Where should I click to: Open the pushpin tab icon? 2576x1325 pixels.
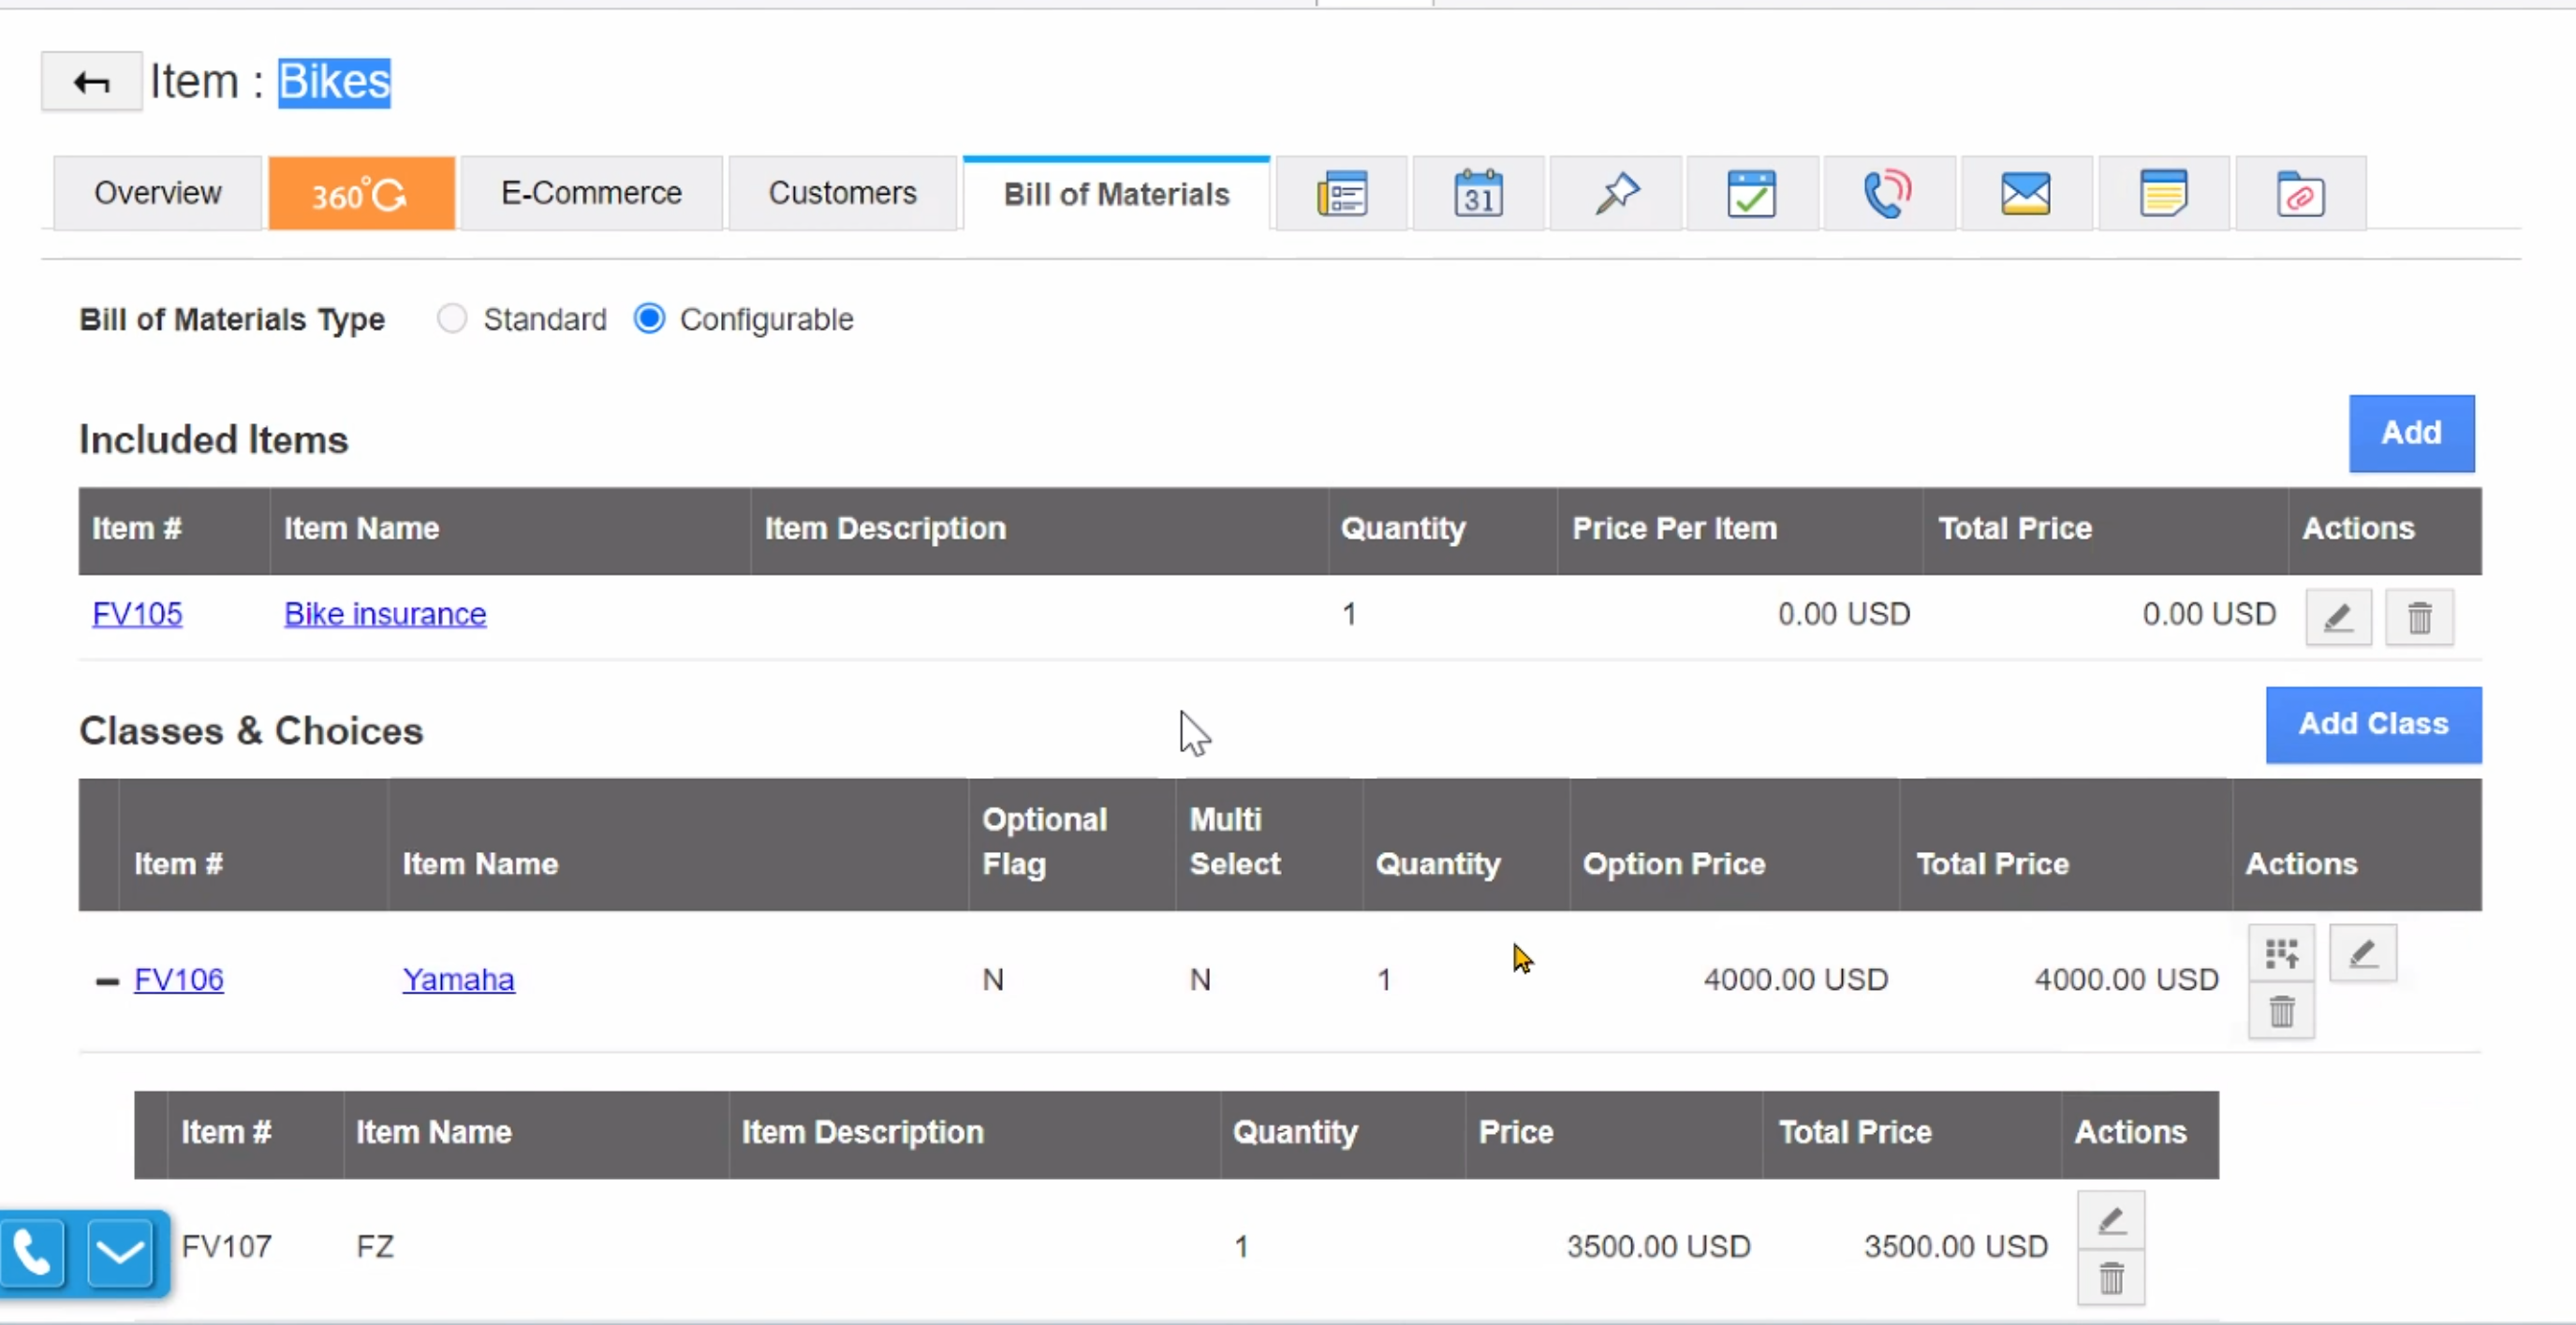tap(1616, 193)
